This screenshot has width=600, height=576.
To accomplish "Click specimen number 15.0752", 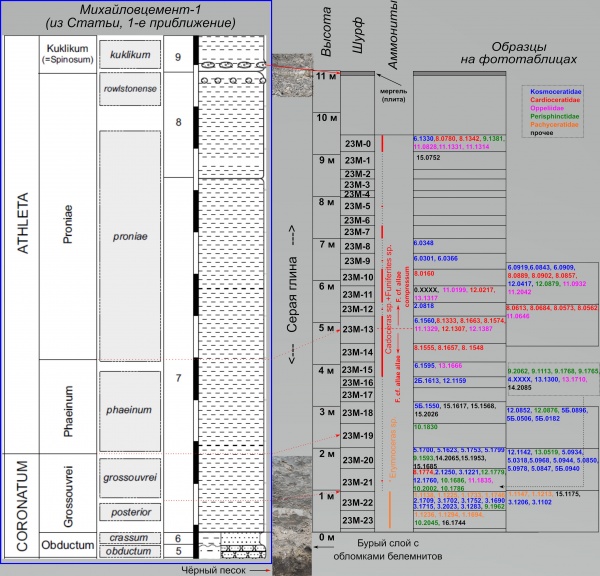I will [x=428, y=157].
